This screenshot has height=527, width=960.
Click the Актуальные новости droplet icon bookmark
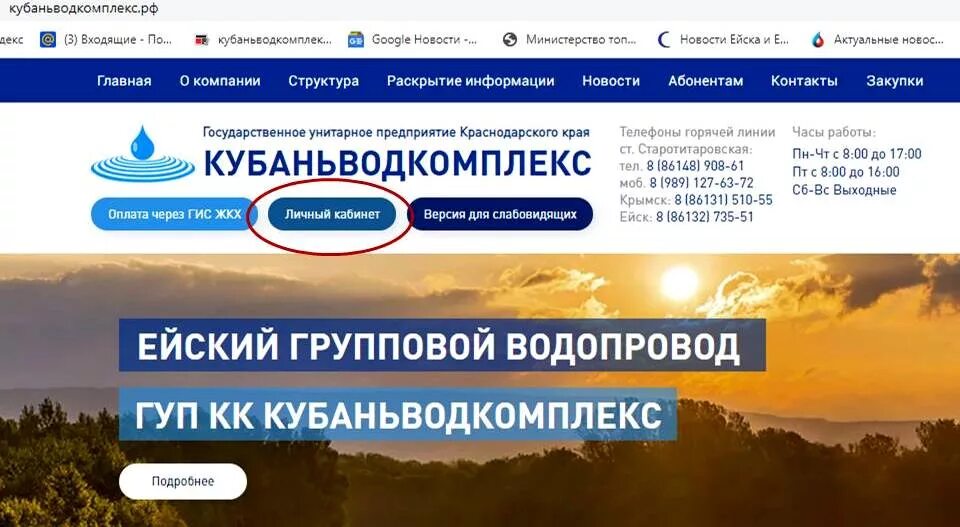coord(818,40)
